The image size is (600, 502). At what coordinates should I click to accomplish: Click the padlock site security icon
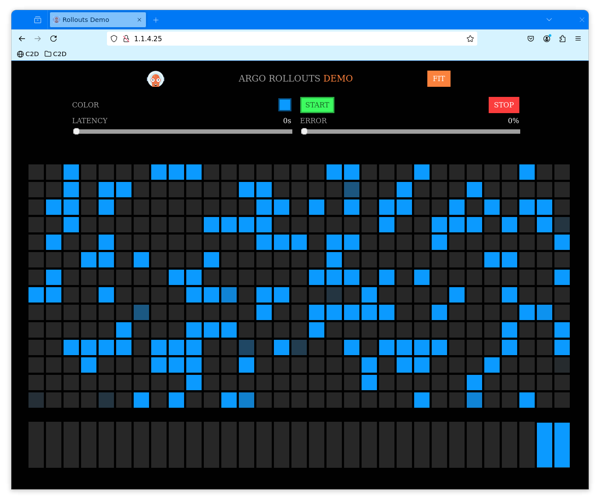(x=125, y=38)
